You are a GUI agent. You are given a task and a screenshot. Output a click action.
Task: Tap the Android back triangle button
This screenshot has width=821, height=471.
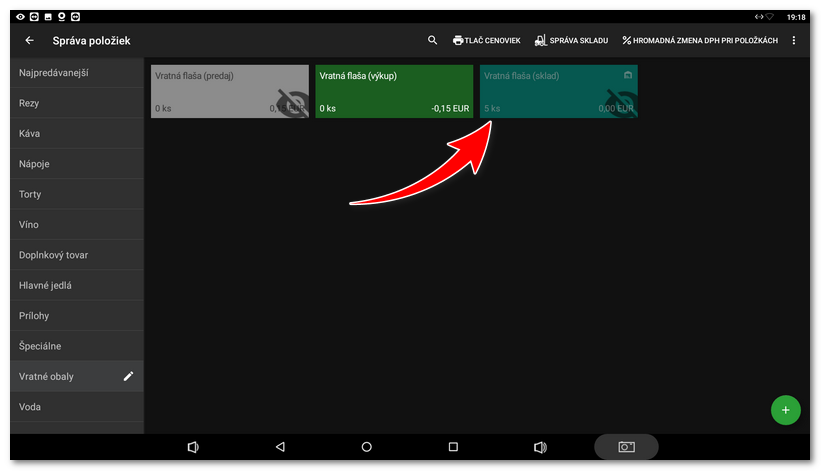pos(280,447)
